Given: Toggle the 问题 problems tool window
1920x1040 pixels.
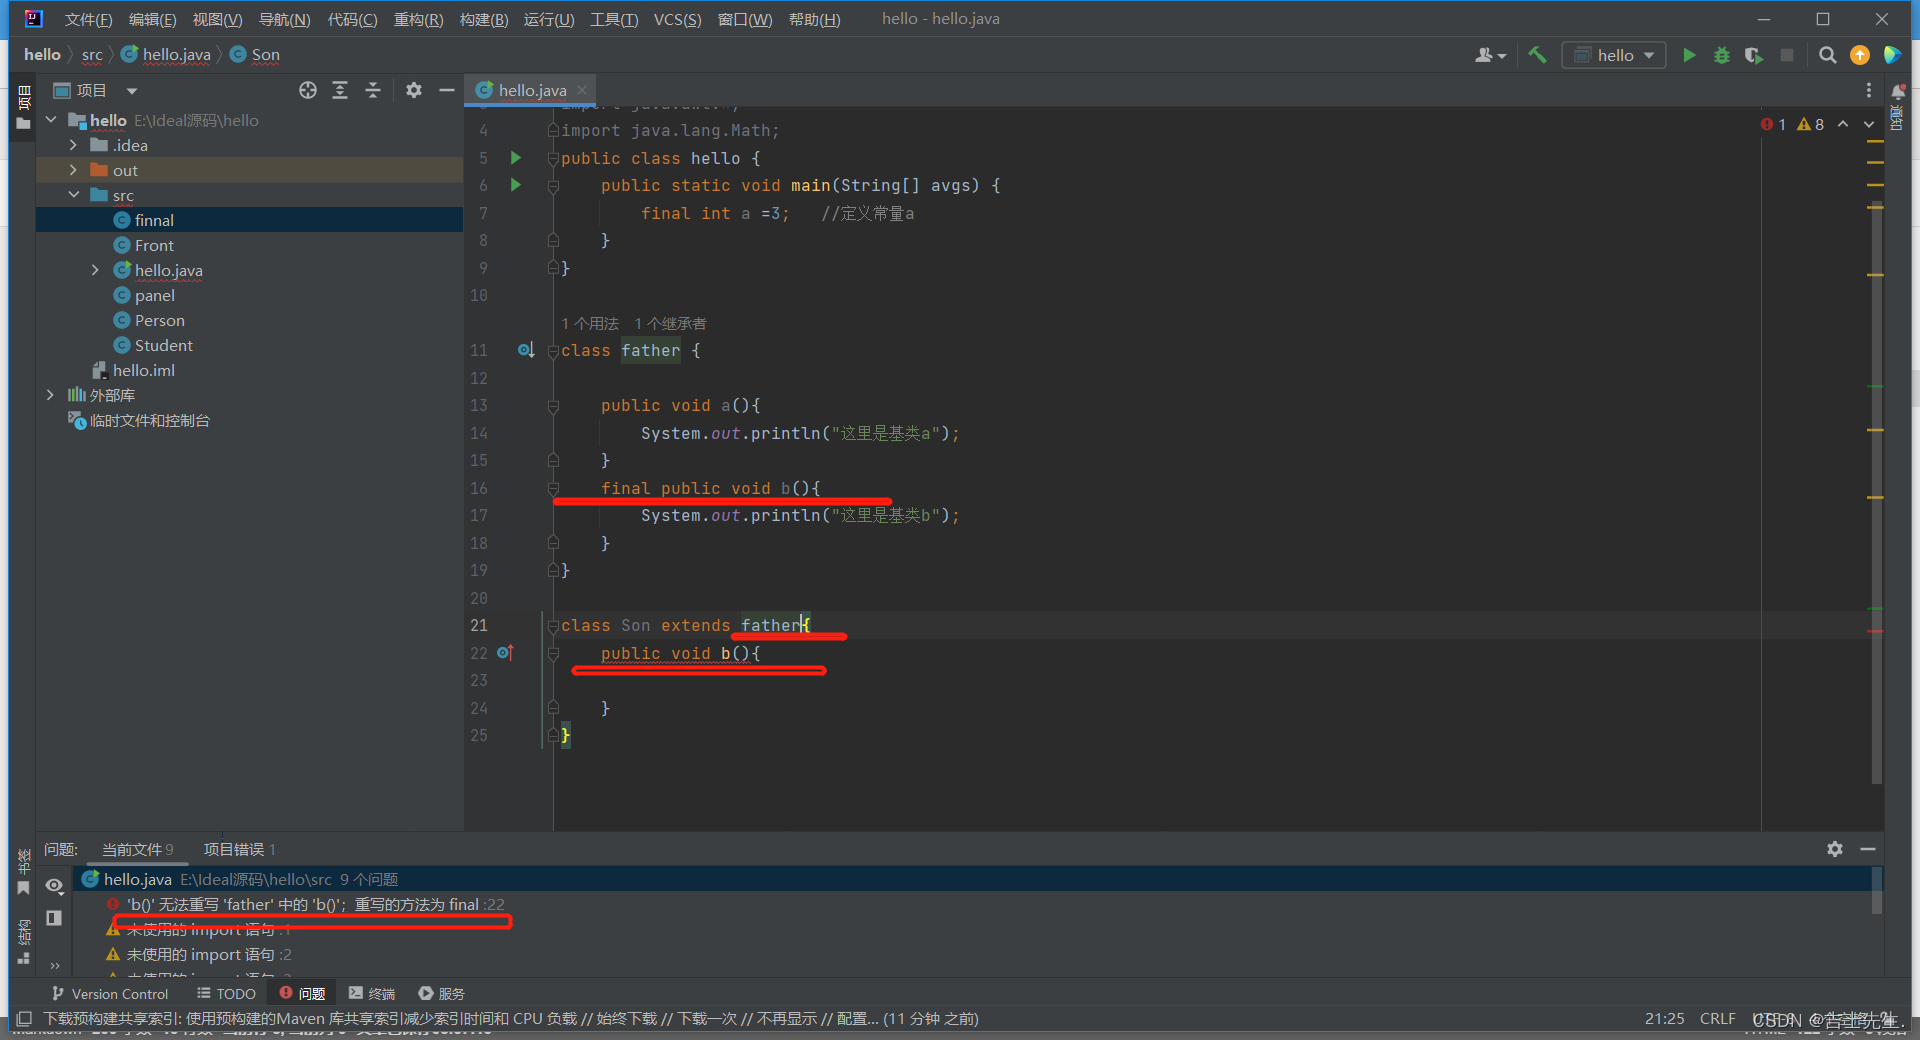Looking at the screenshot, I should point(302,993).
